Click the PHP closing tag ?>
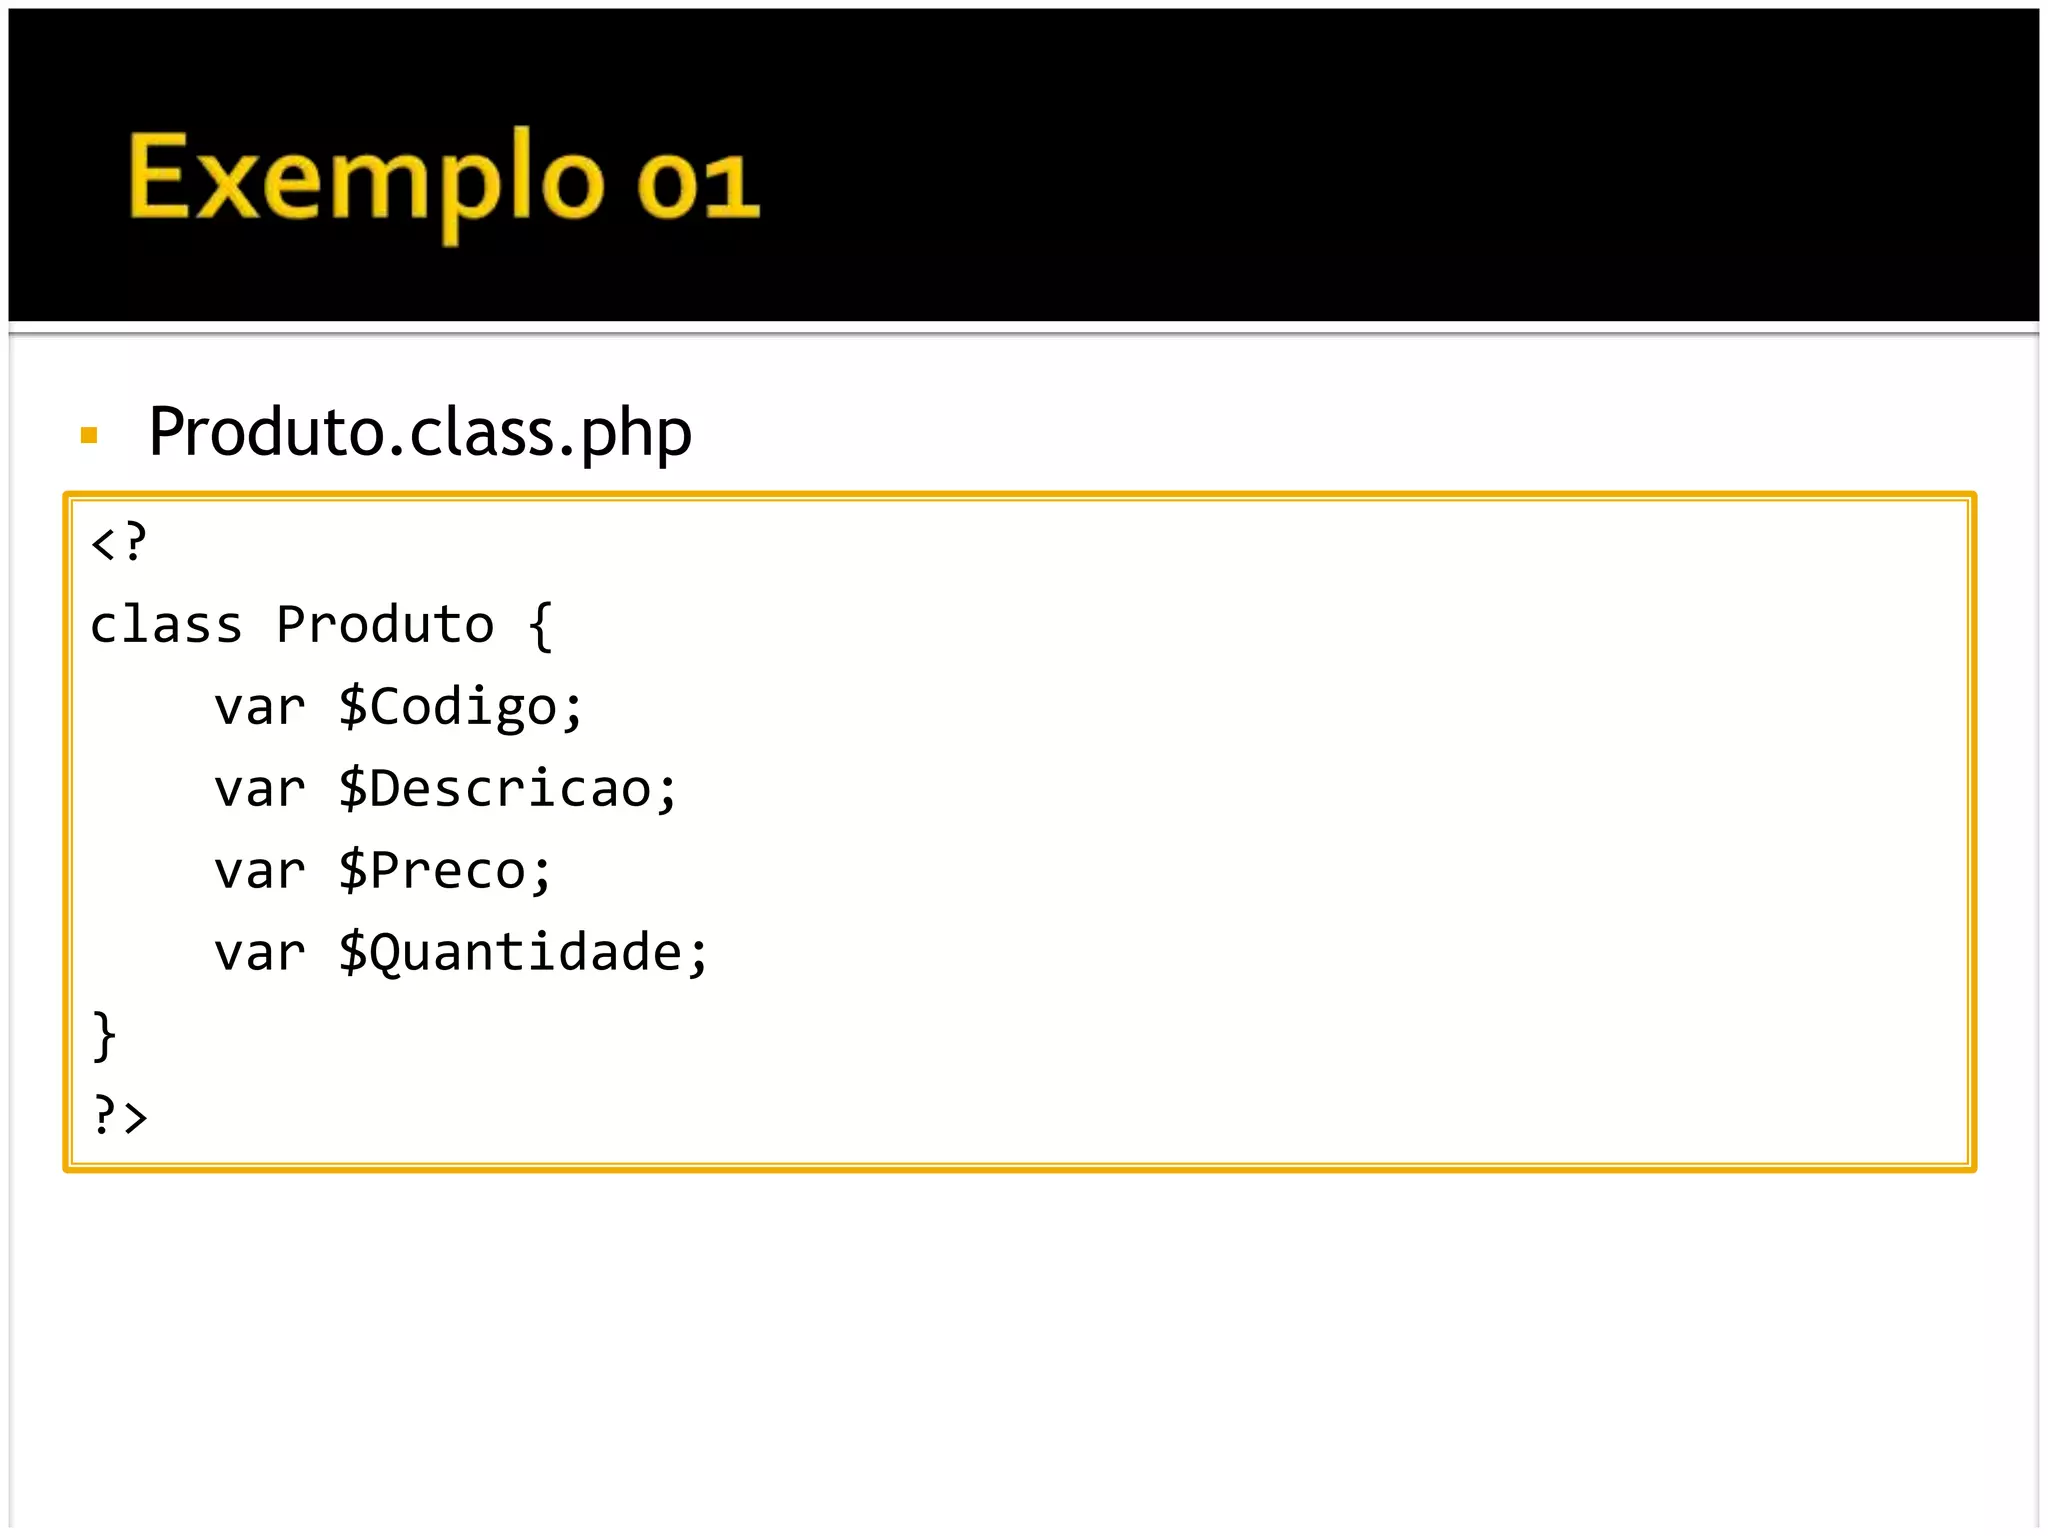Viewport: 2048px width, 1536px height. (119, 1115)
